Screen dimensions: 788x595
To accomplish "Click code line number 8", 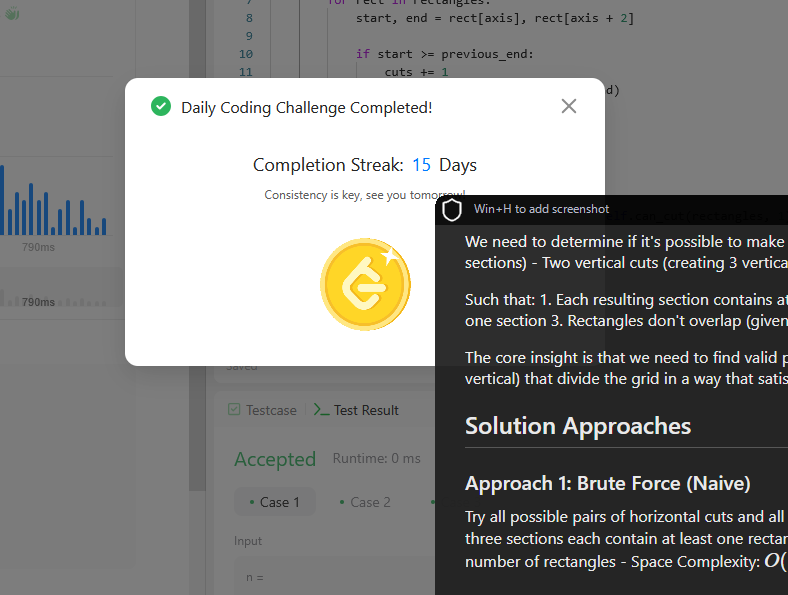I will point(249,18).
